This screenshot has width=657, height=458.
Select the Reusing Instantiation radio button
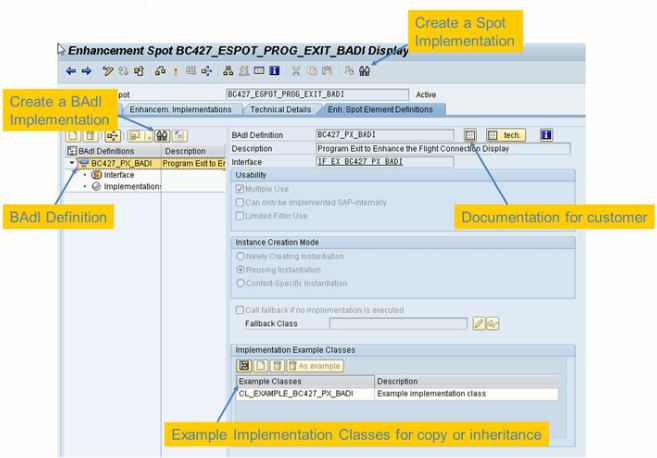click(239, 270)
